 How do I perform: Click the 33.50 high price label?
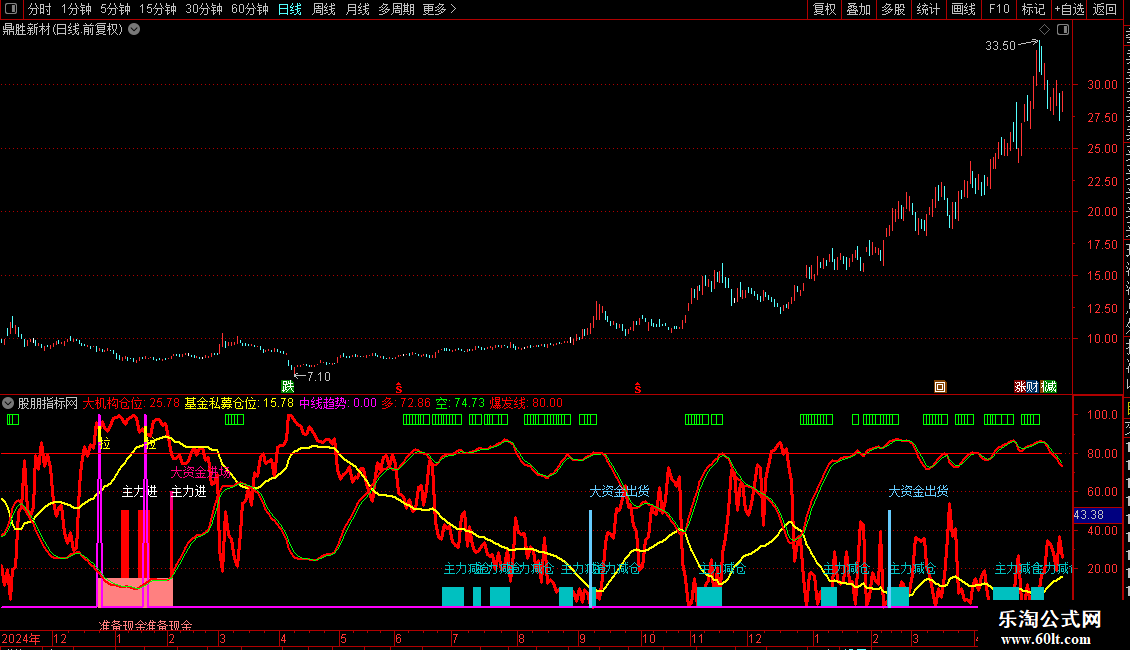point(1000,45)
